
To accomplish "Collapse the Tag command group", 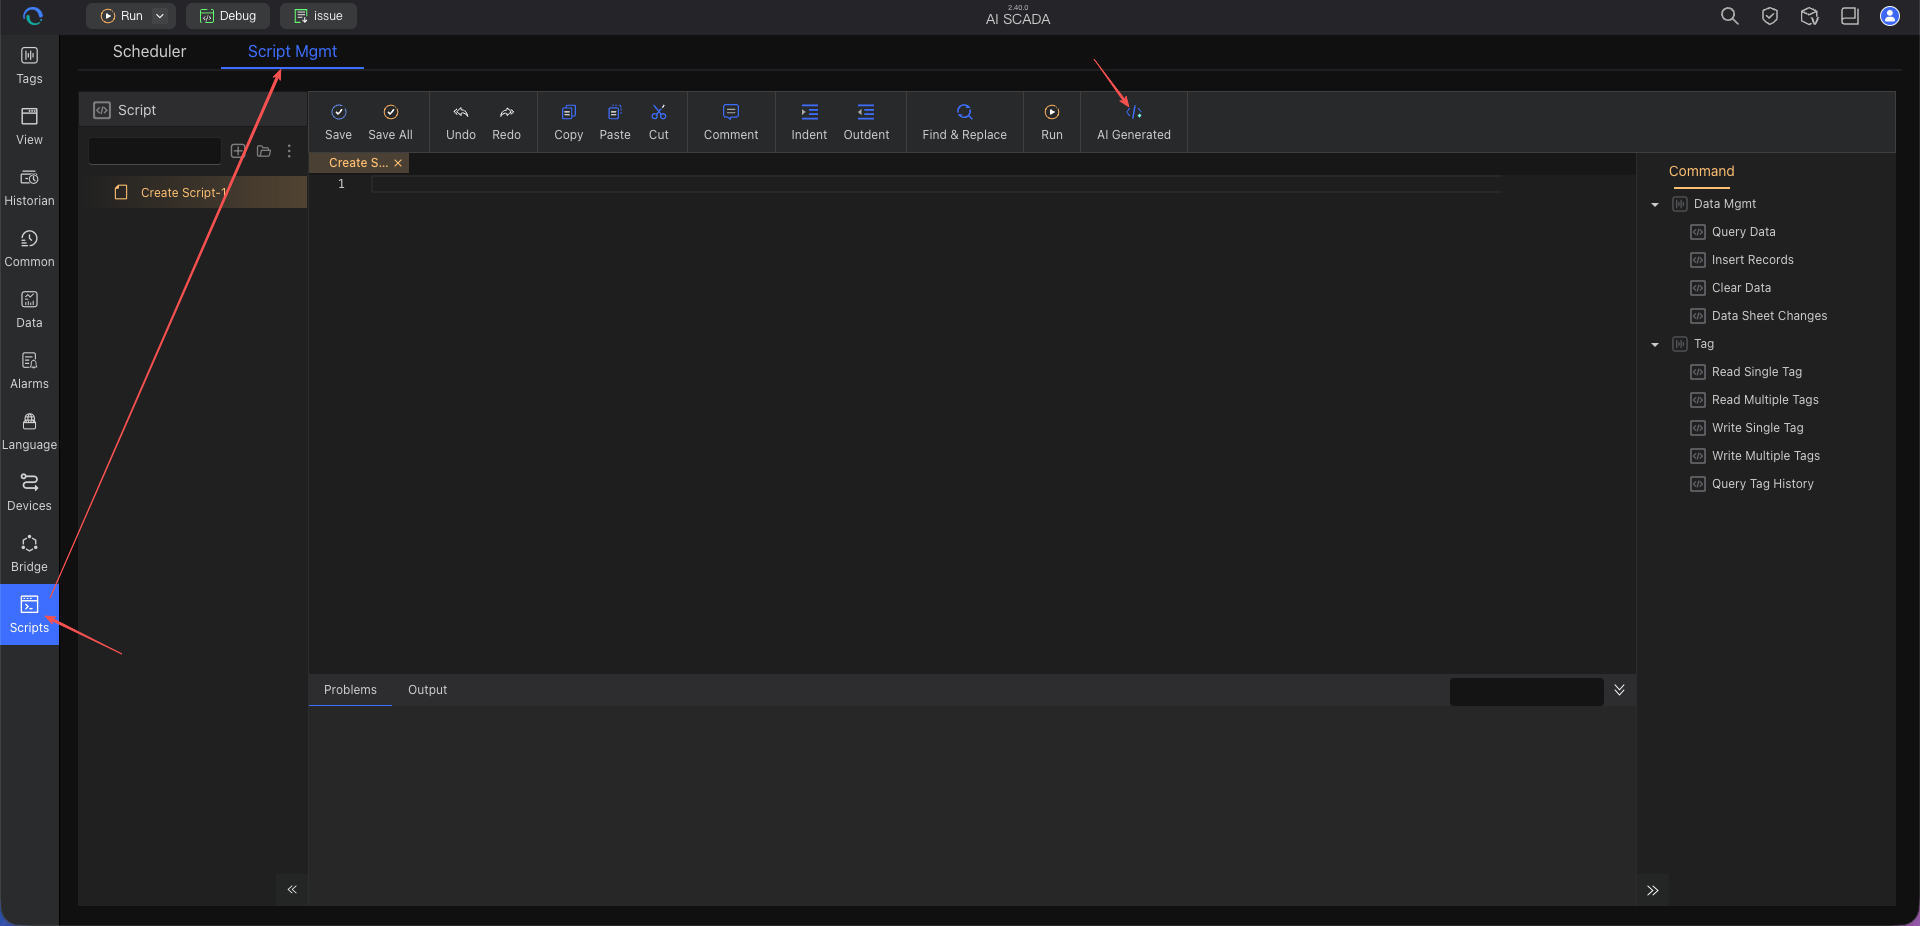I will pyautogui.click(x=1655, y=344).
